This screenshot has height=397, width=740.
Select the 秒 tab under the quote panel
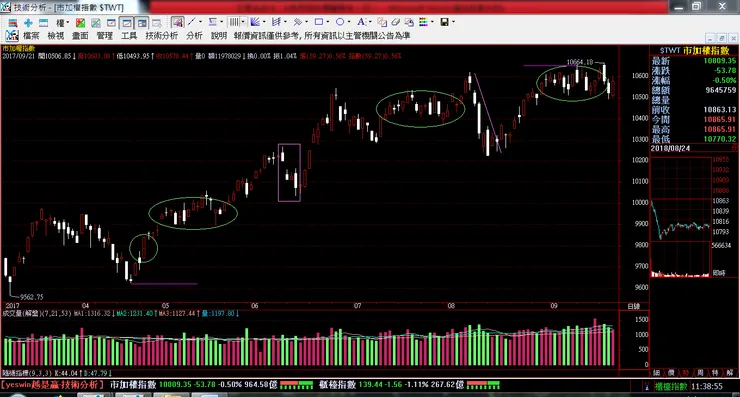tap(686, 373)
